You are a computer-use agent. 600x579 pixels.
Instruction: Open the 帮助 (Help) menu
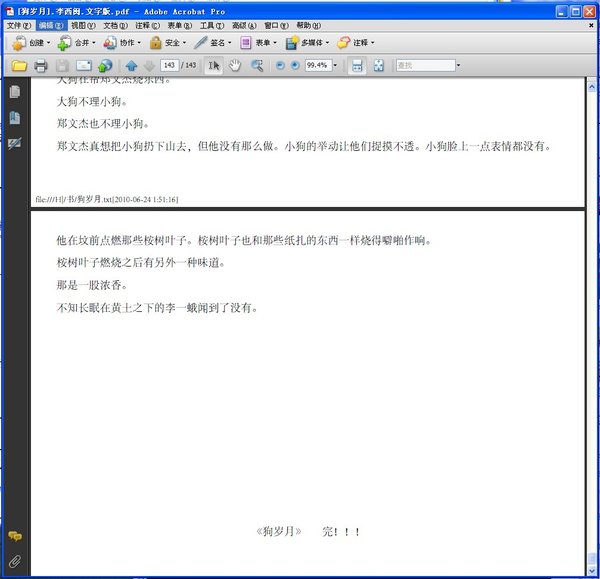(x=307, y=25)
